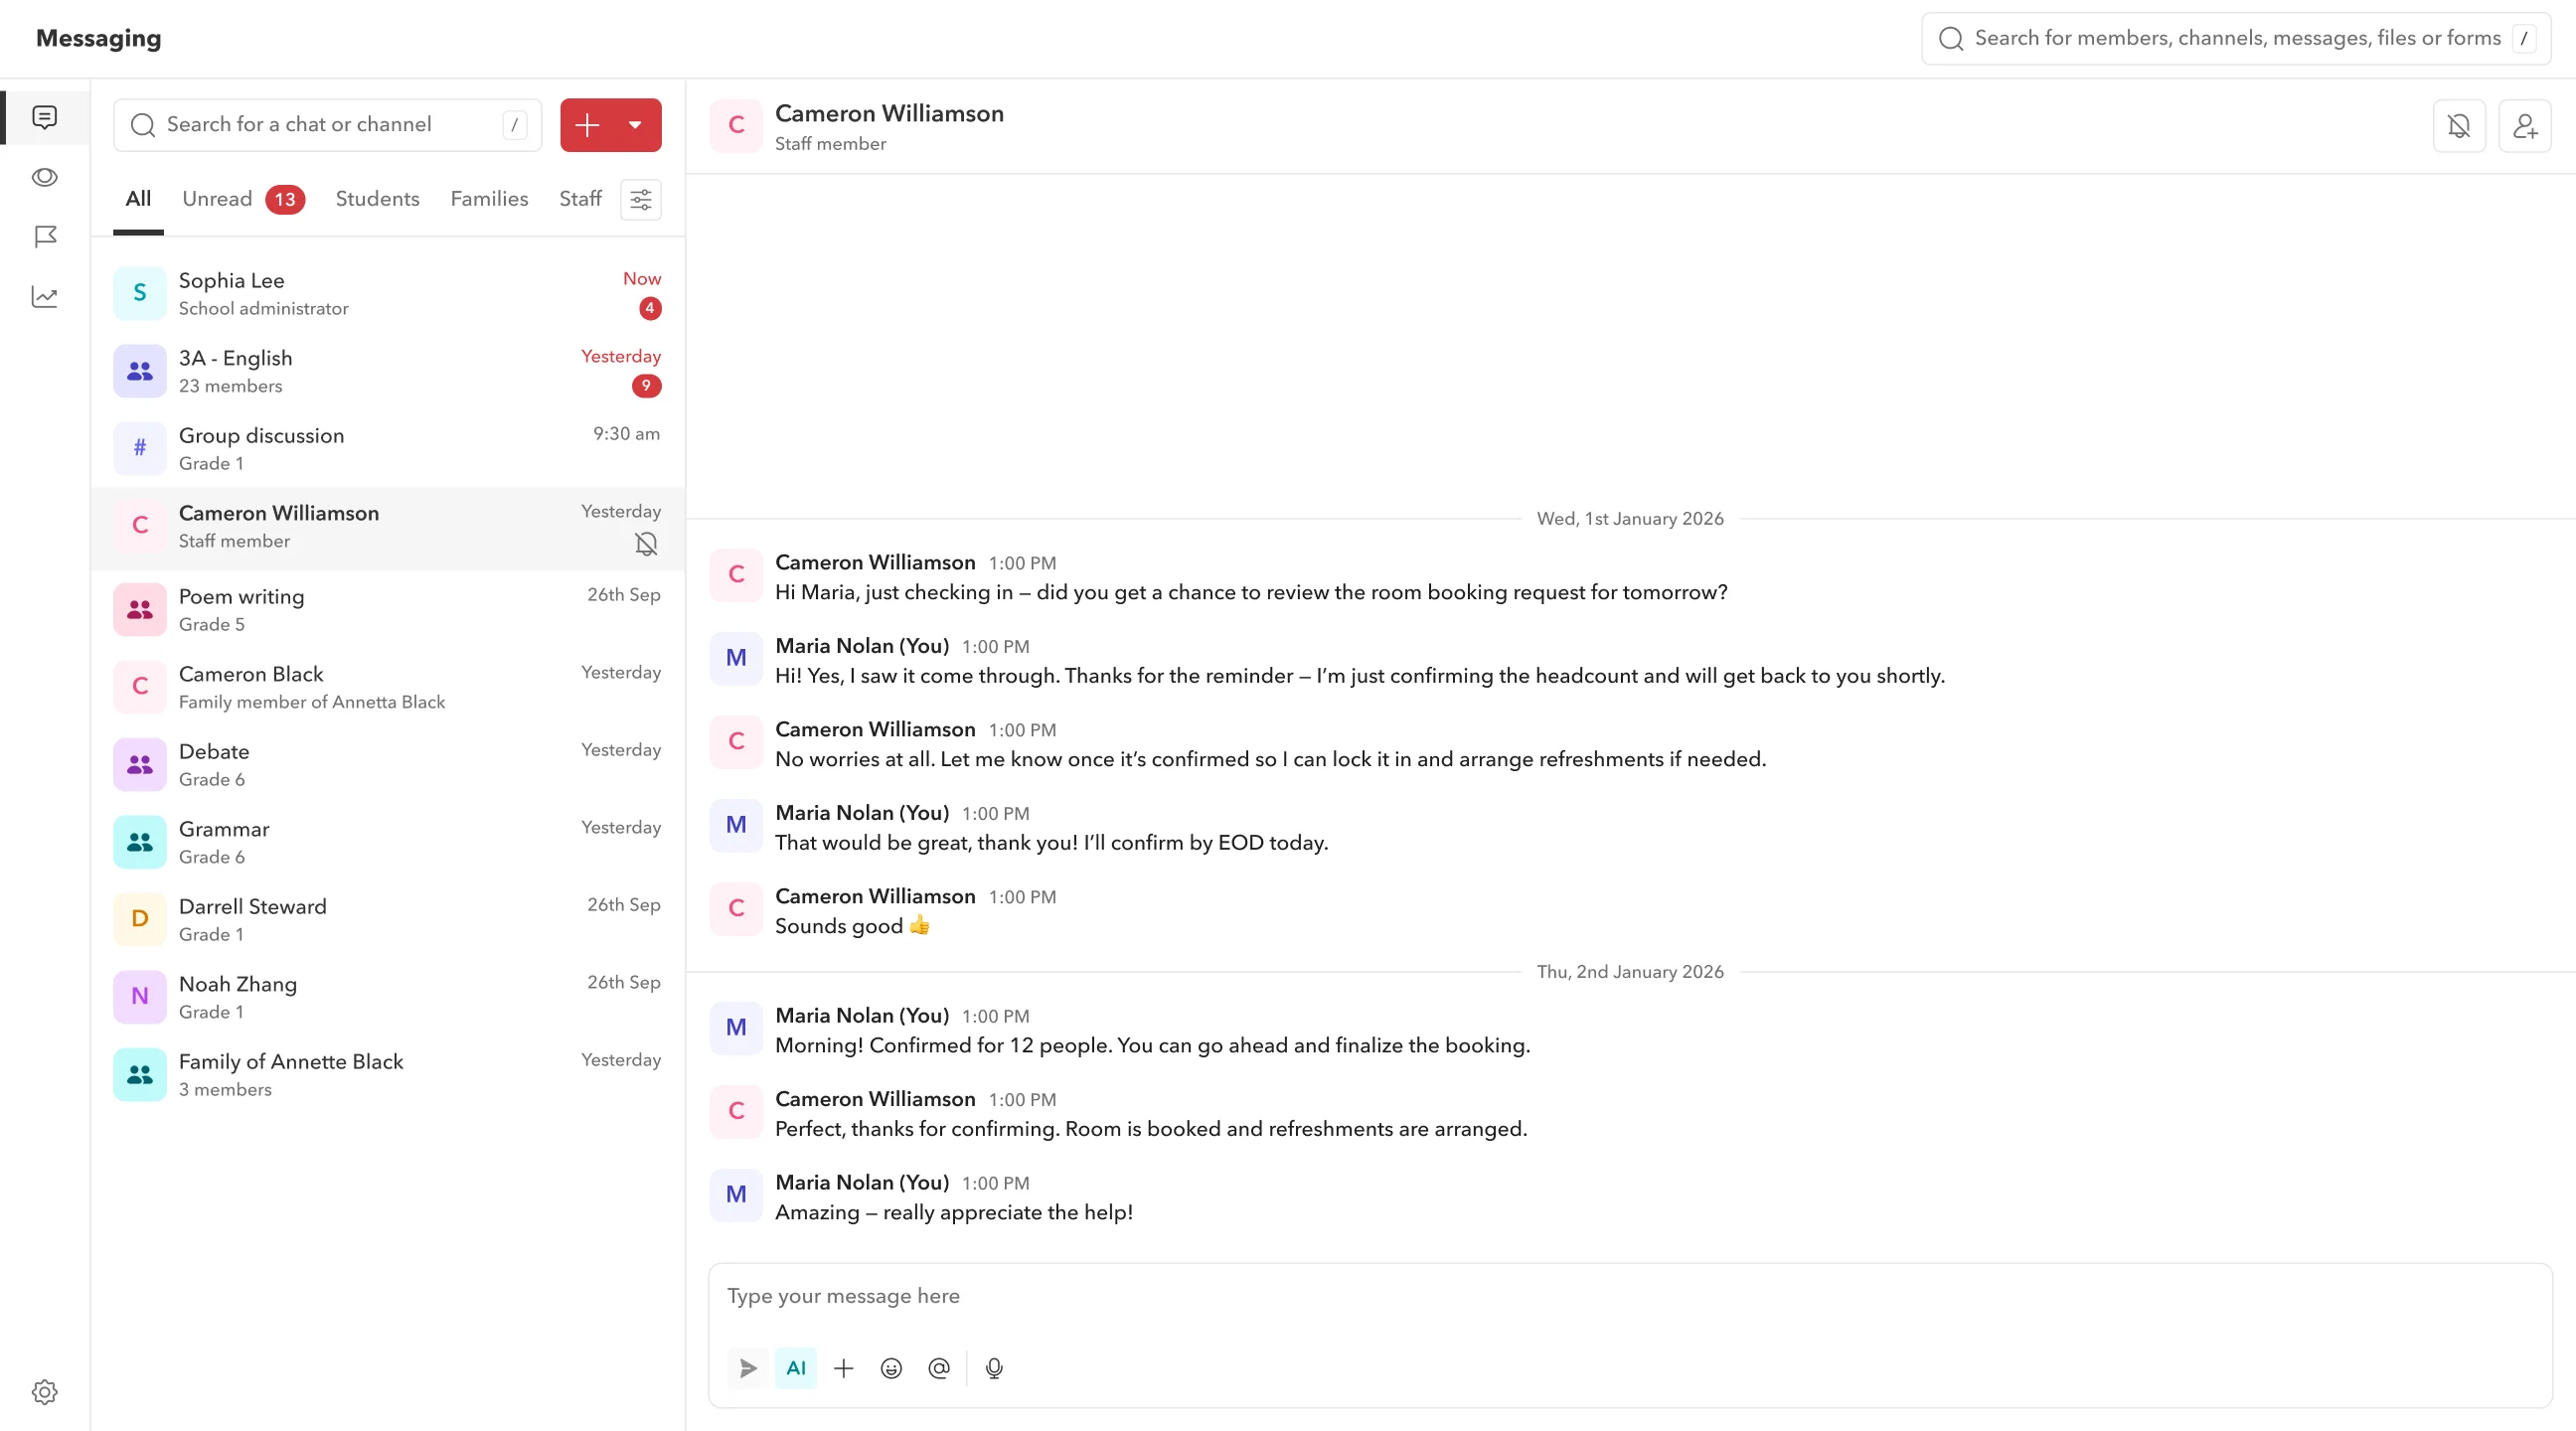Click the muted bell on Cameron Williamson row
The height and width of the screenshot is (1431, 2576).
click(x=647, y=544)
